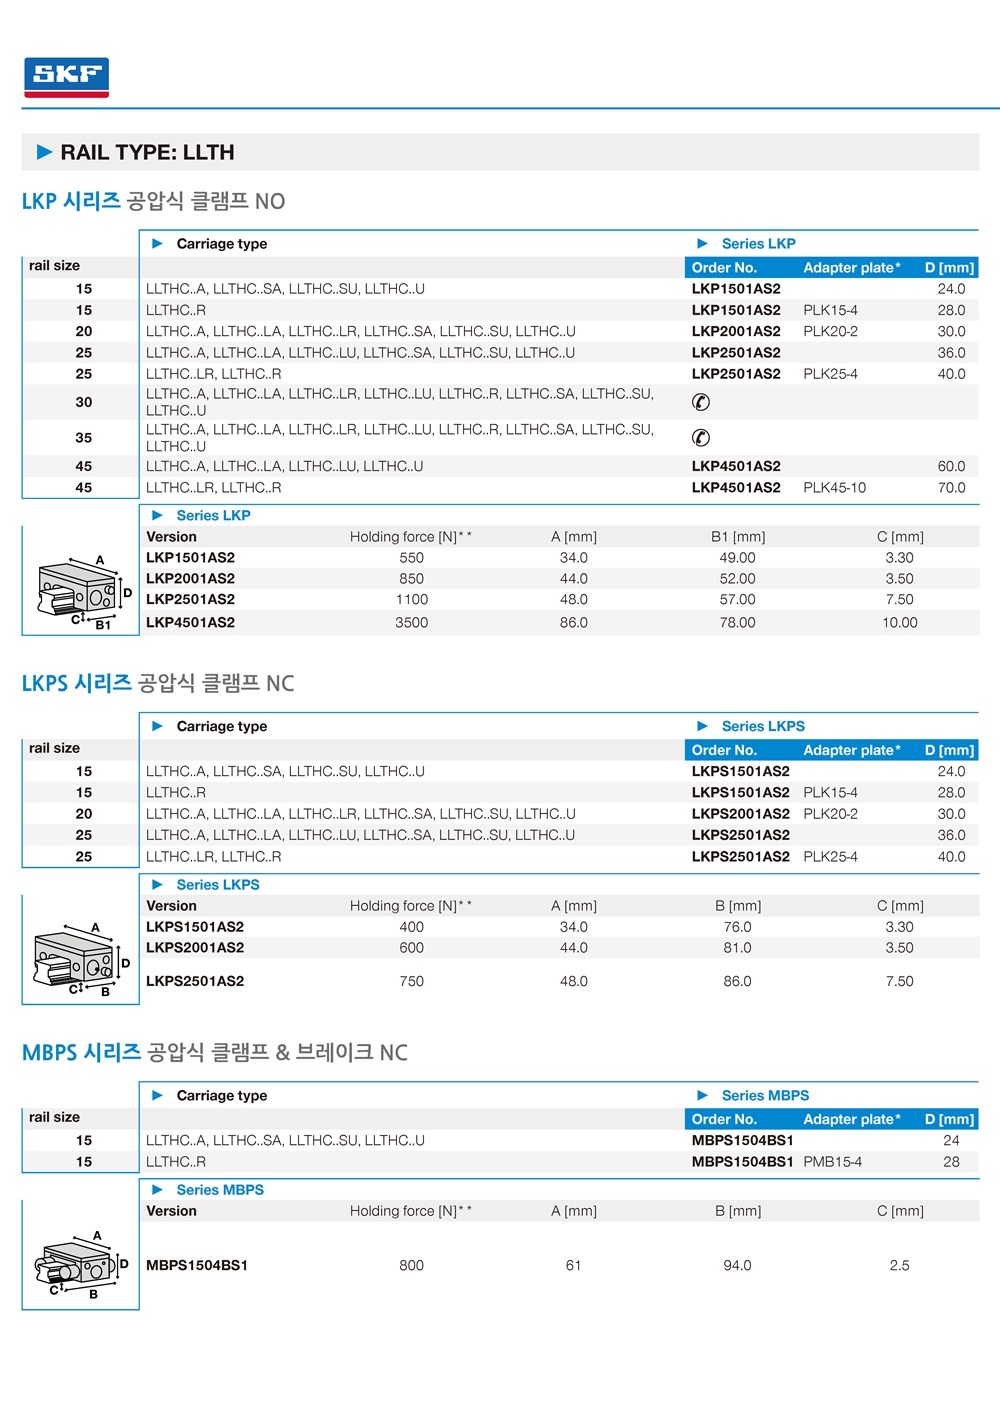Click the "D [mm]" header in the LKPS table
Image resolution: width=1000 pixels, height=1415 pixels.
(949, 750)
